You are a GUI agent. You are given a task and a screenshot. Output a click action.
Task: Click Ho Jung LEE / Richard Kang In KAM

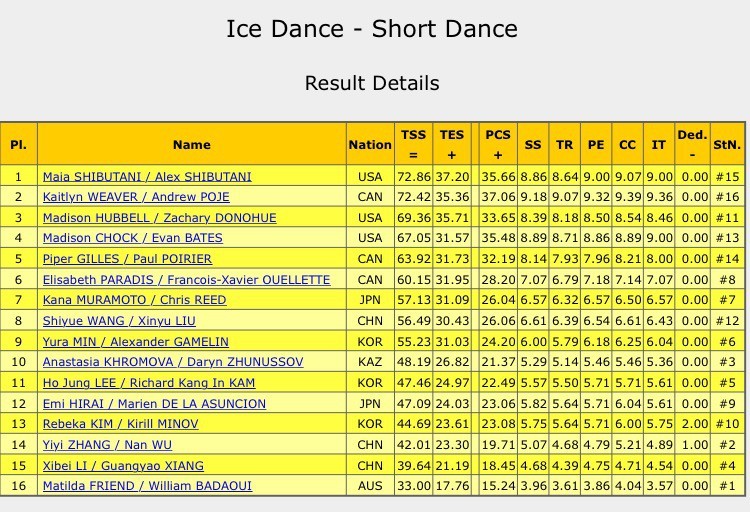coord(149,383)
